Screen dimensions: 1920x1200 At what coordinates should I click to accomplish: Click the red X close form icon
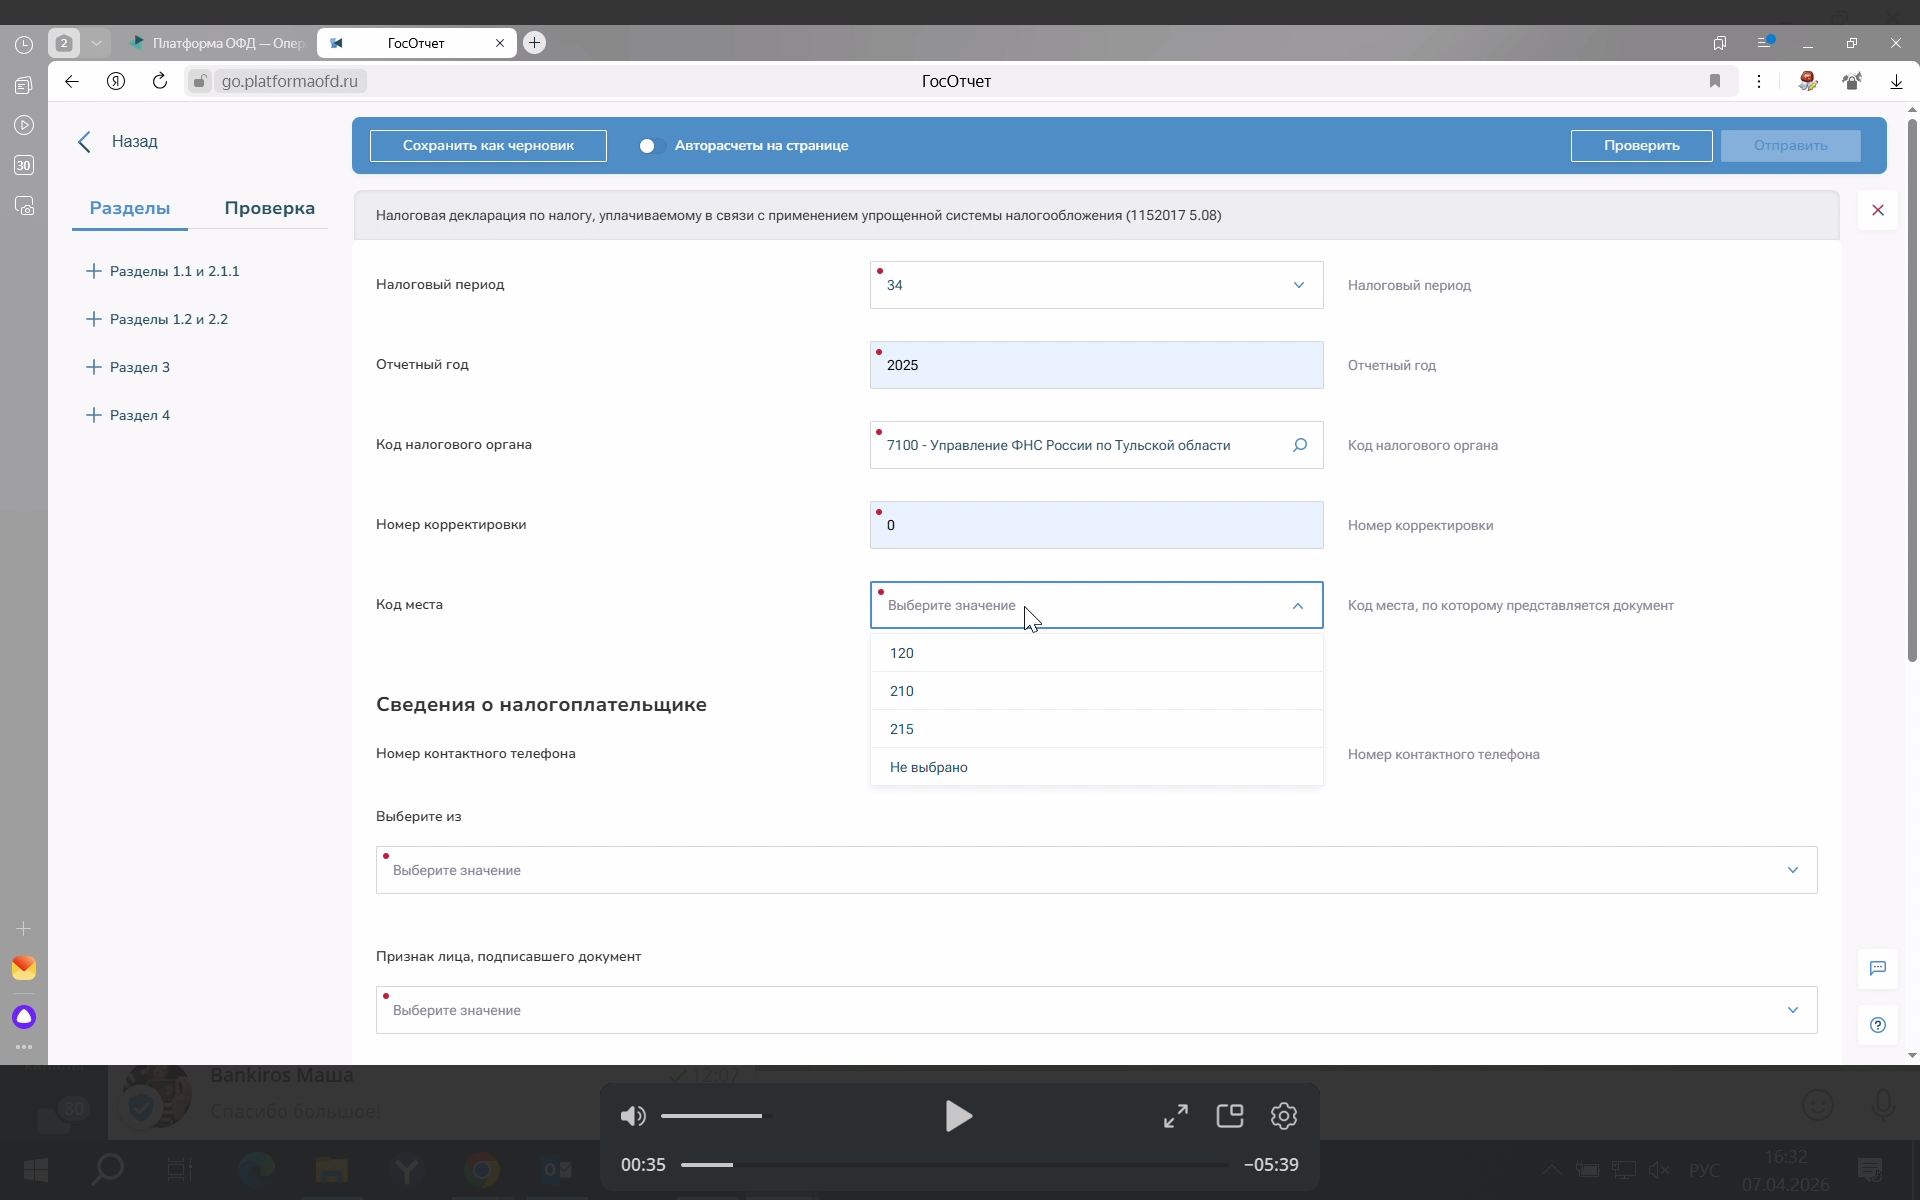coord(1877,210)
